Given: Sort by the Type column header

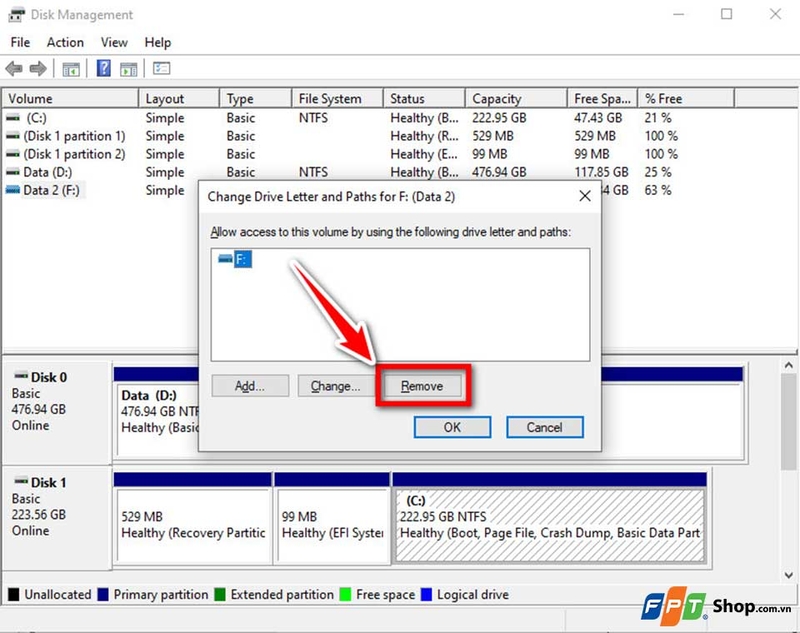Looking at the screenshot, I should pyautogui.click(x=256, y=98).
